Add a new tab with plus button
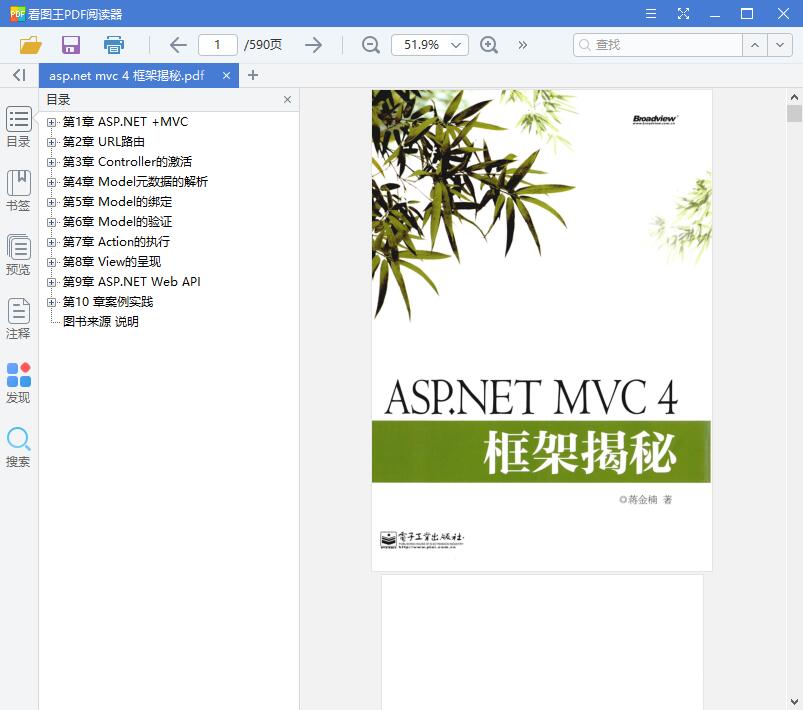Image resolution: width=803 pixels, height=710 pixels. [252, 75]
